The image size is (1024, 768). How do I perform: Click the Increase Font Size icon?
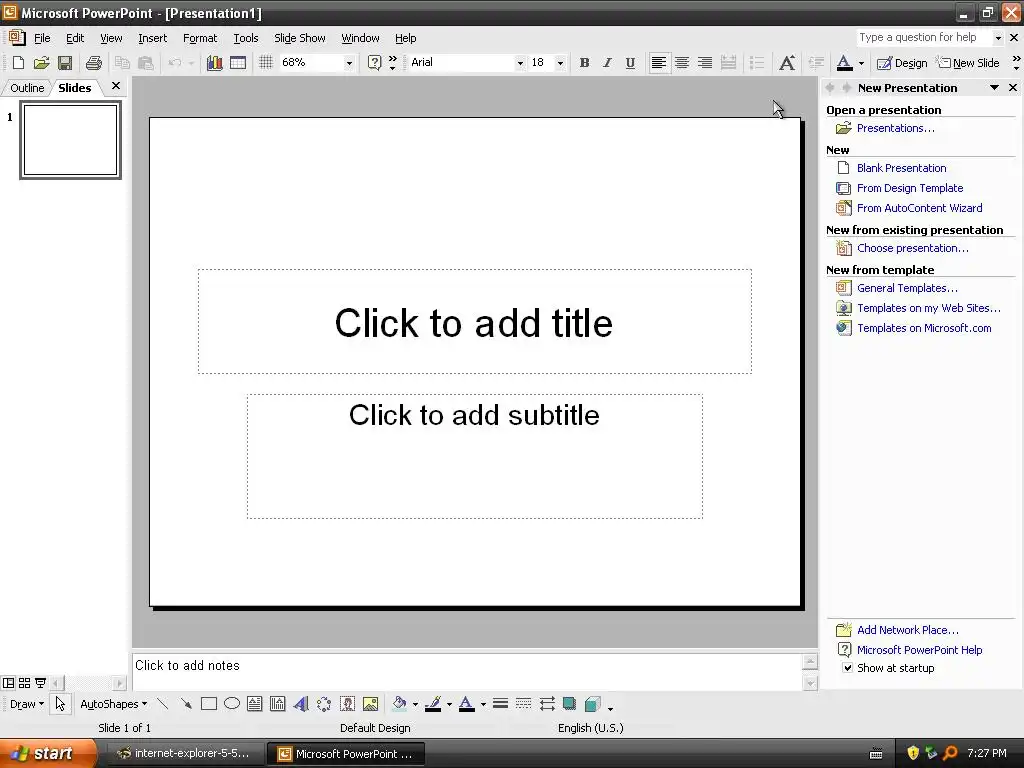(x=786, y=63)
